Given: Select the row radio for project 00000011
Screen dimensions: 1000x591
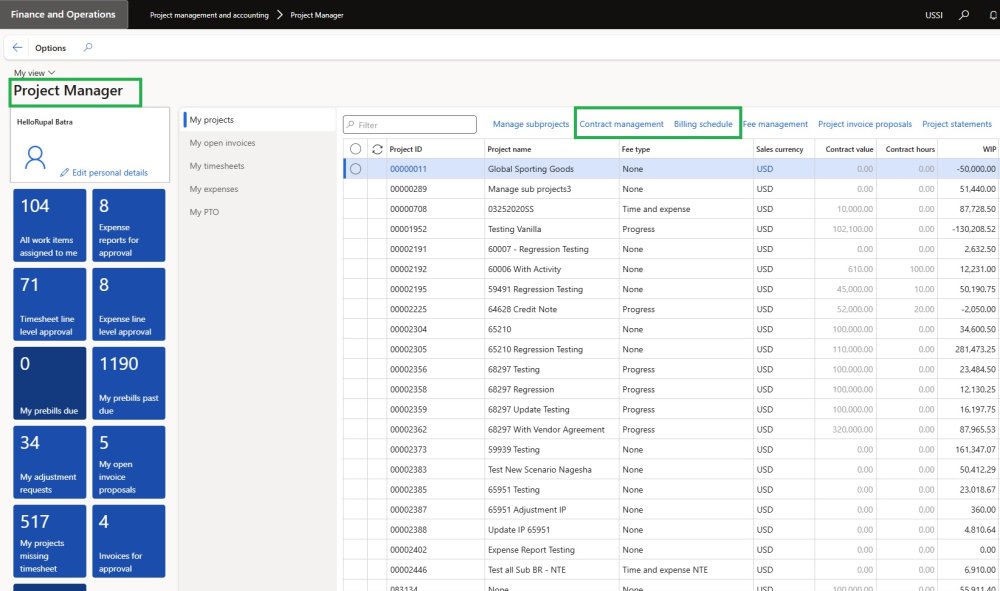Looking at the screenshot, I should 355,169.
